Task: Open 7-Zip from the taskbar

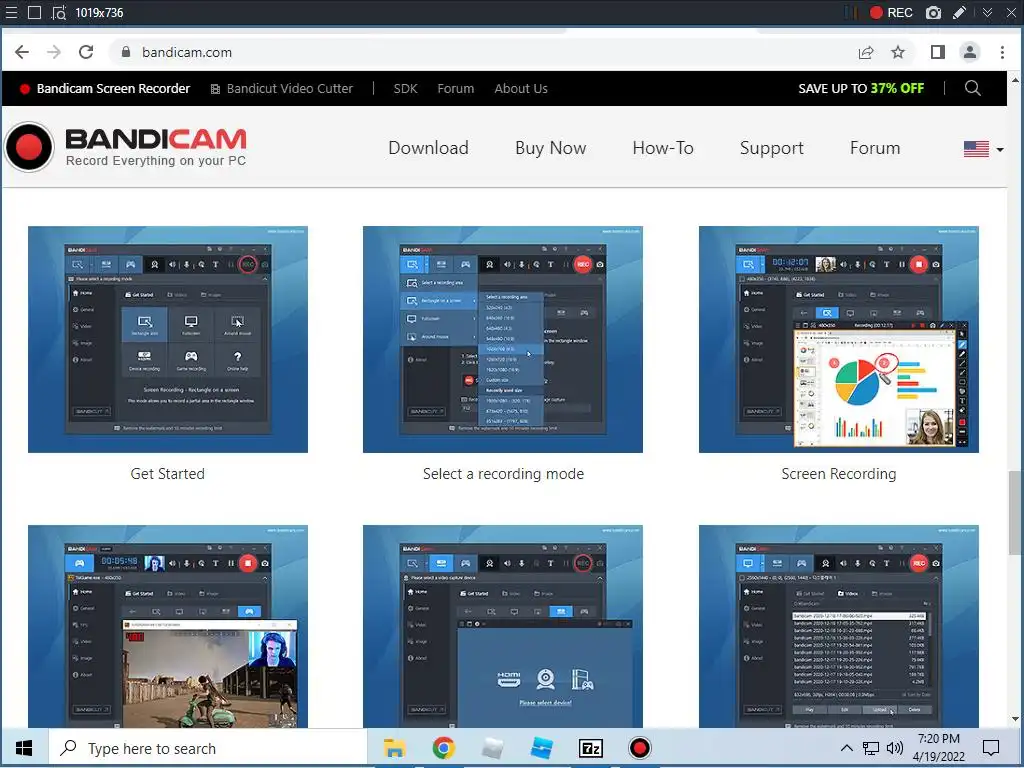Action: [590, 748]
